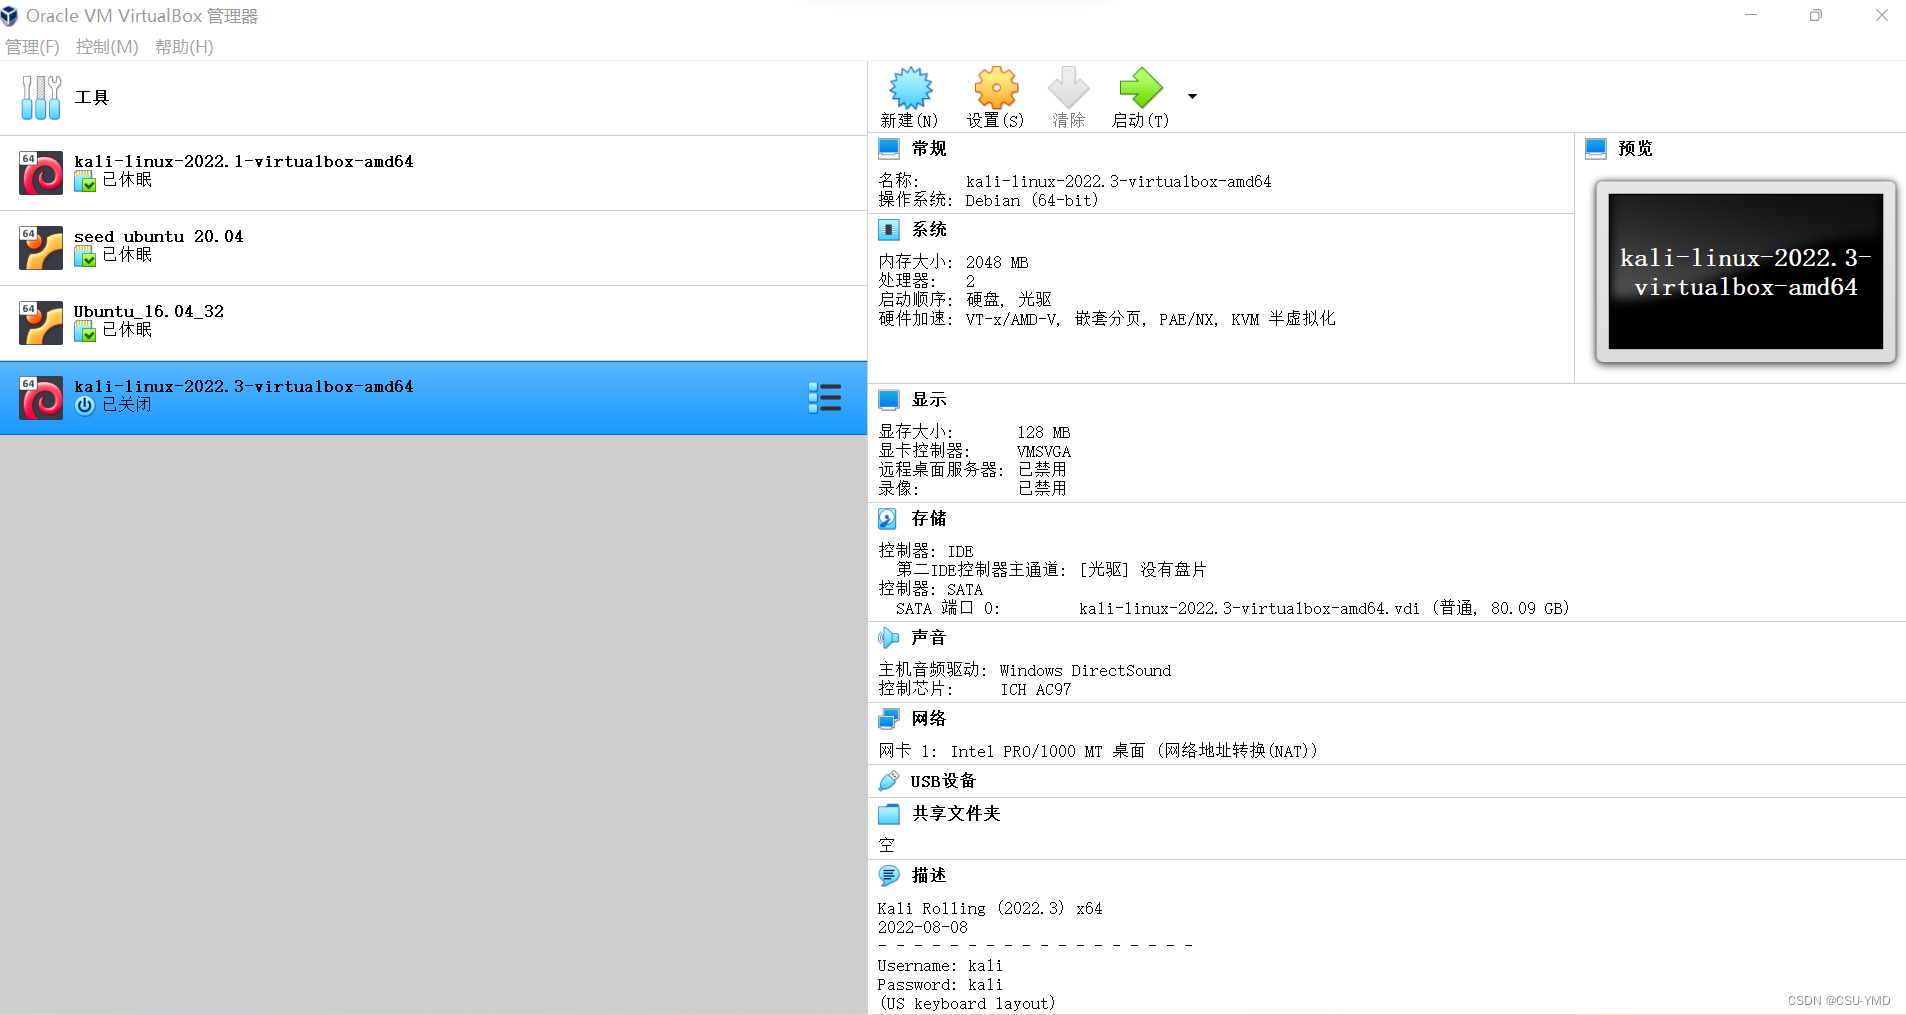The image size is (1906, 1015).
Task: Click the Debian (64-bit) OS value
Action: tap(1032, 201)
